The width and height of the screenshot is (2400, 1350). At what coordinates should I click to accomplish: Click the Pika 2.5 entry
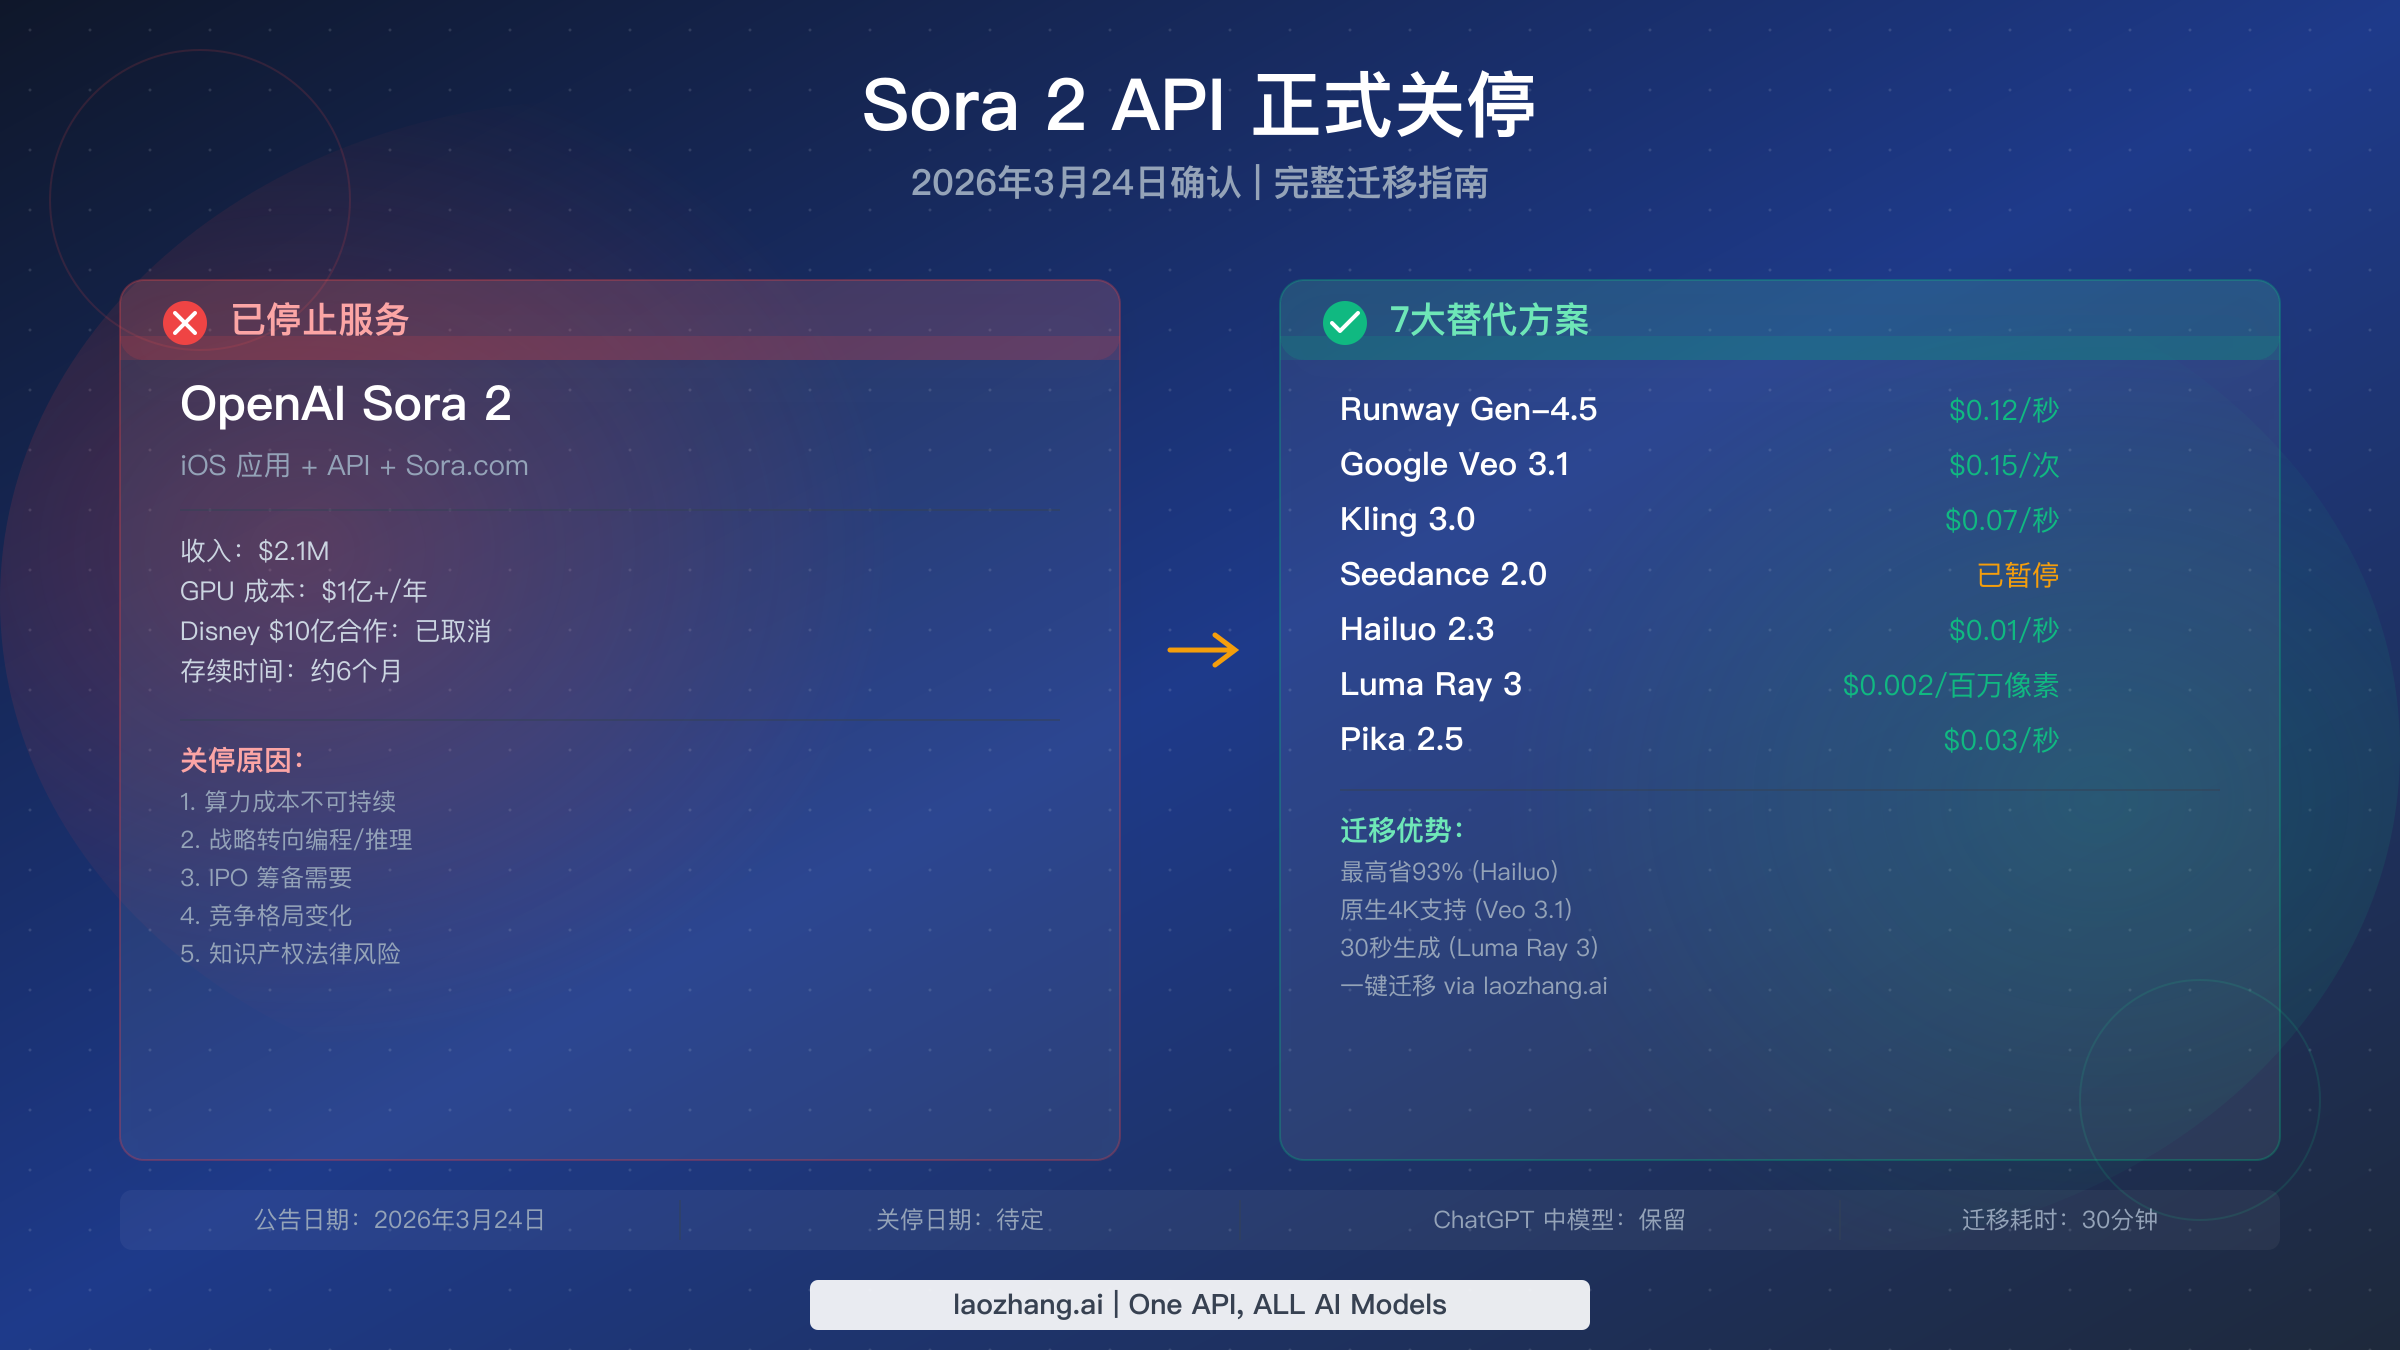coord(1401,739)
